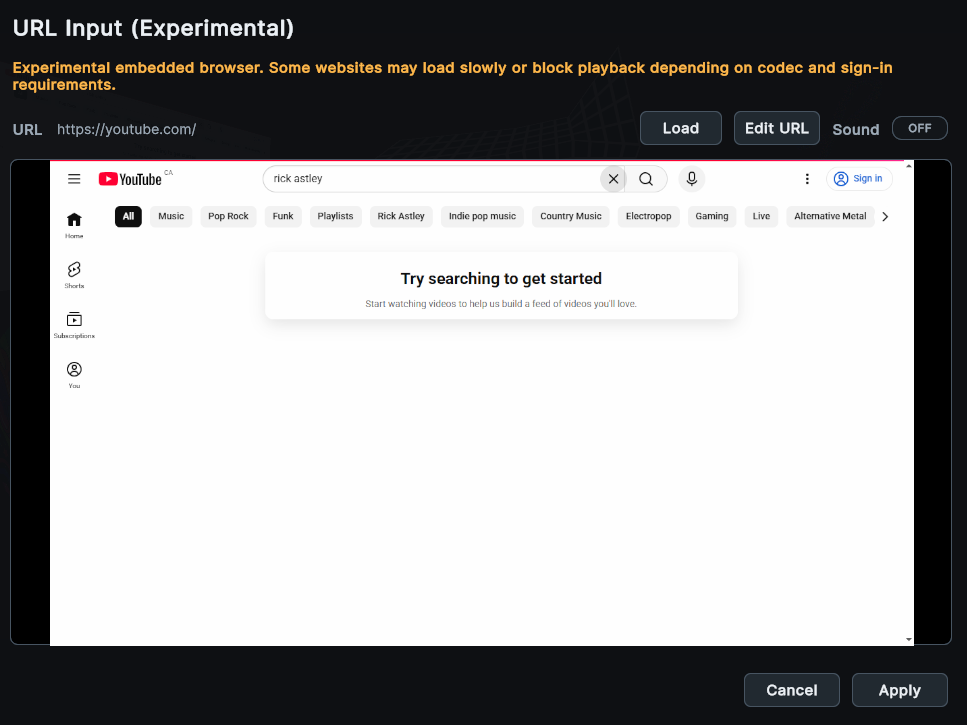This screenshot has width=967, height=725.
Task: Show more category chips with right chevron
Action: [885, 216]
